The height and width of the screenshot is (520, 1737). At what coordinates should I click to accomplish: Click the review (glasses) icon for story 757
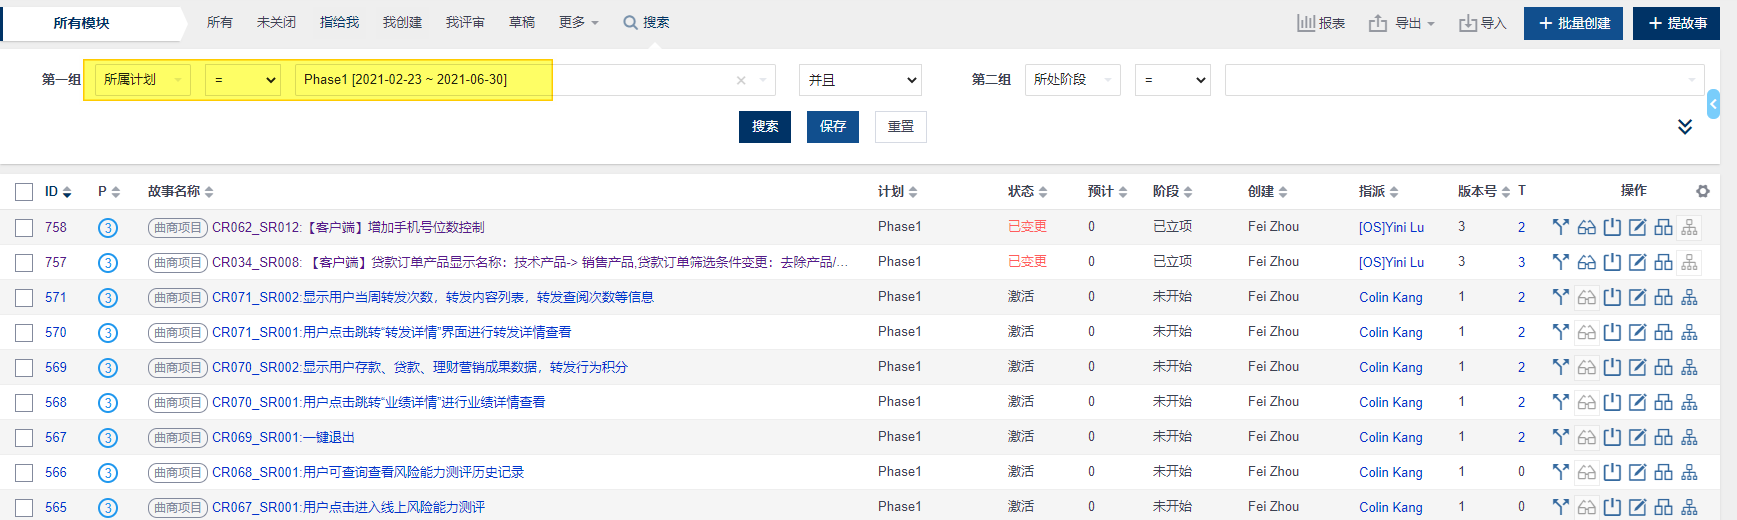click(1586, 262)
